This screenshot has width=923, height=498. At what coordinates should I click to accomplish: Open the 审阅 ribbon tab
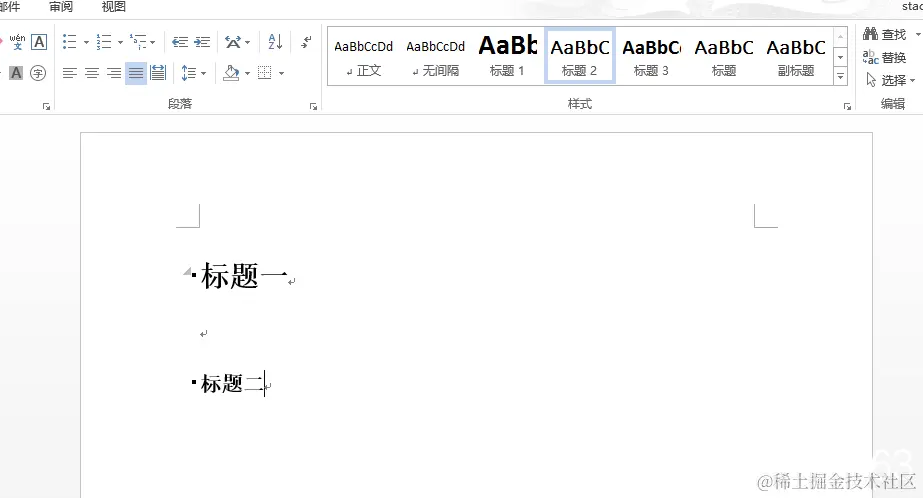pyautogui.click(x=61, y=6)
